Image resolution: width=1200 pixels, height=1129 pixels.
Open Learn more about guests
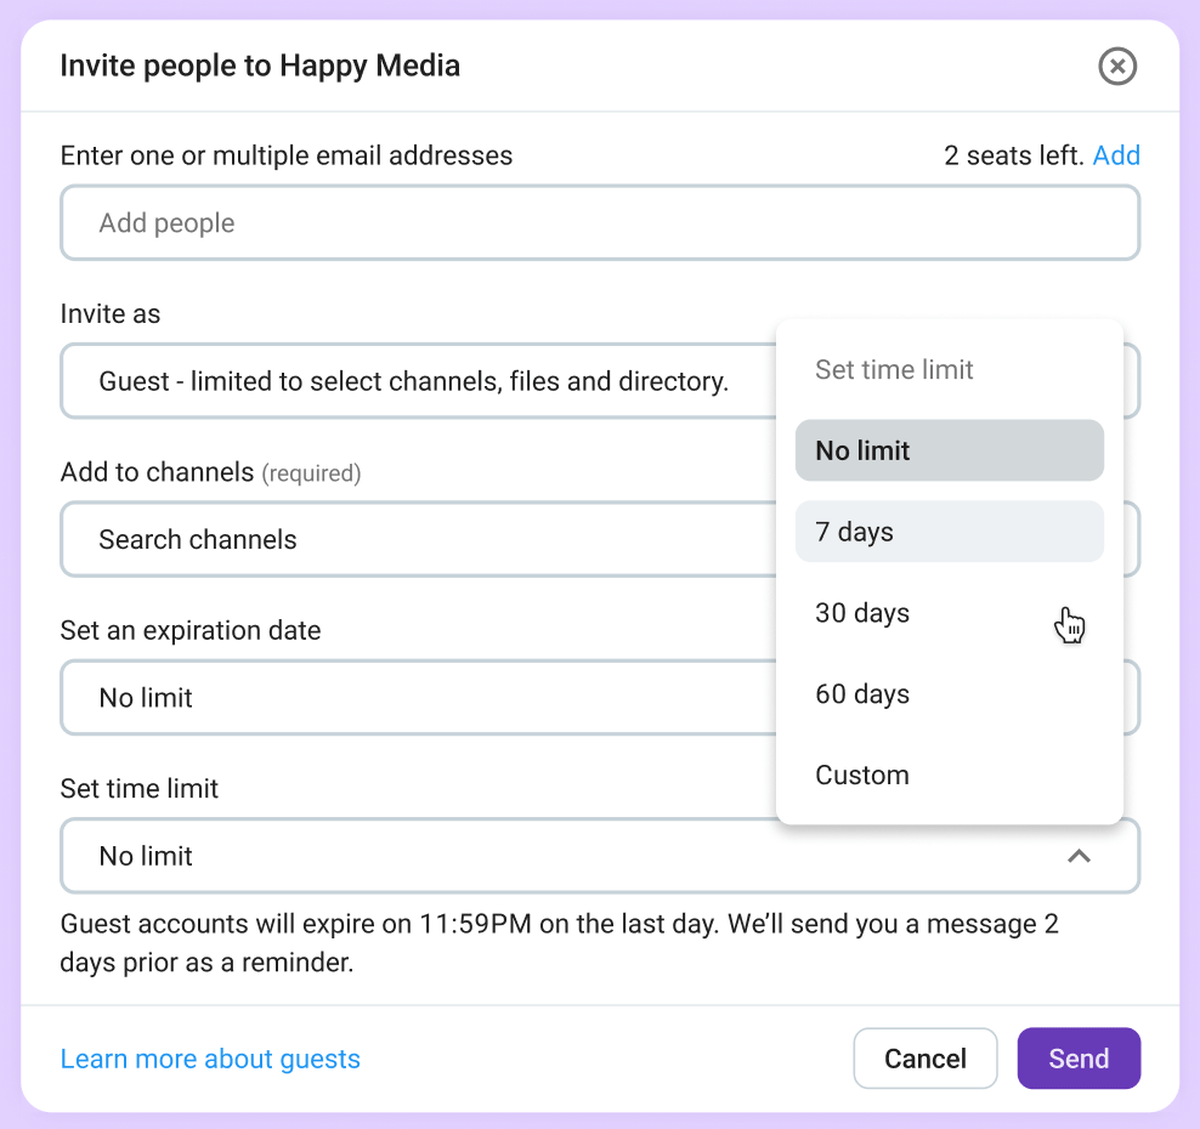pyautogui.click(x=210, y=1058)
